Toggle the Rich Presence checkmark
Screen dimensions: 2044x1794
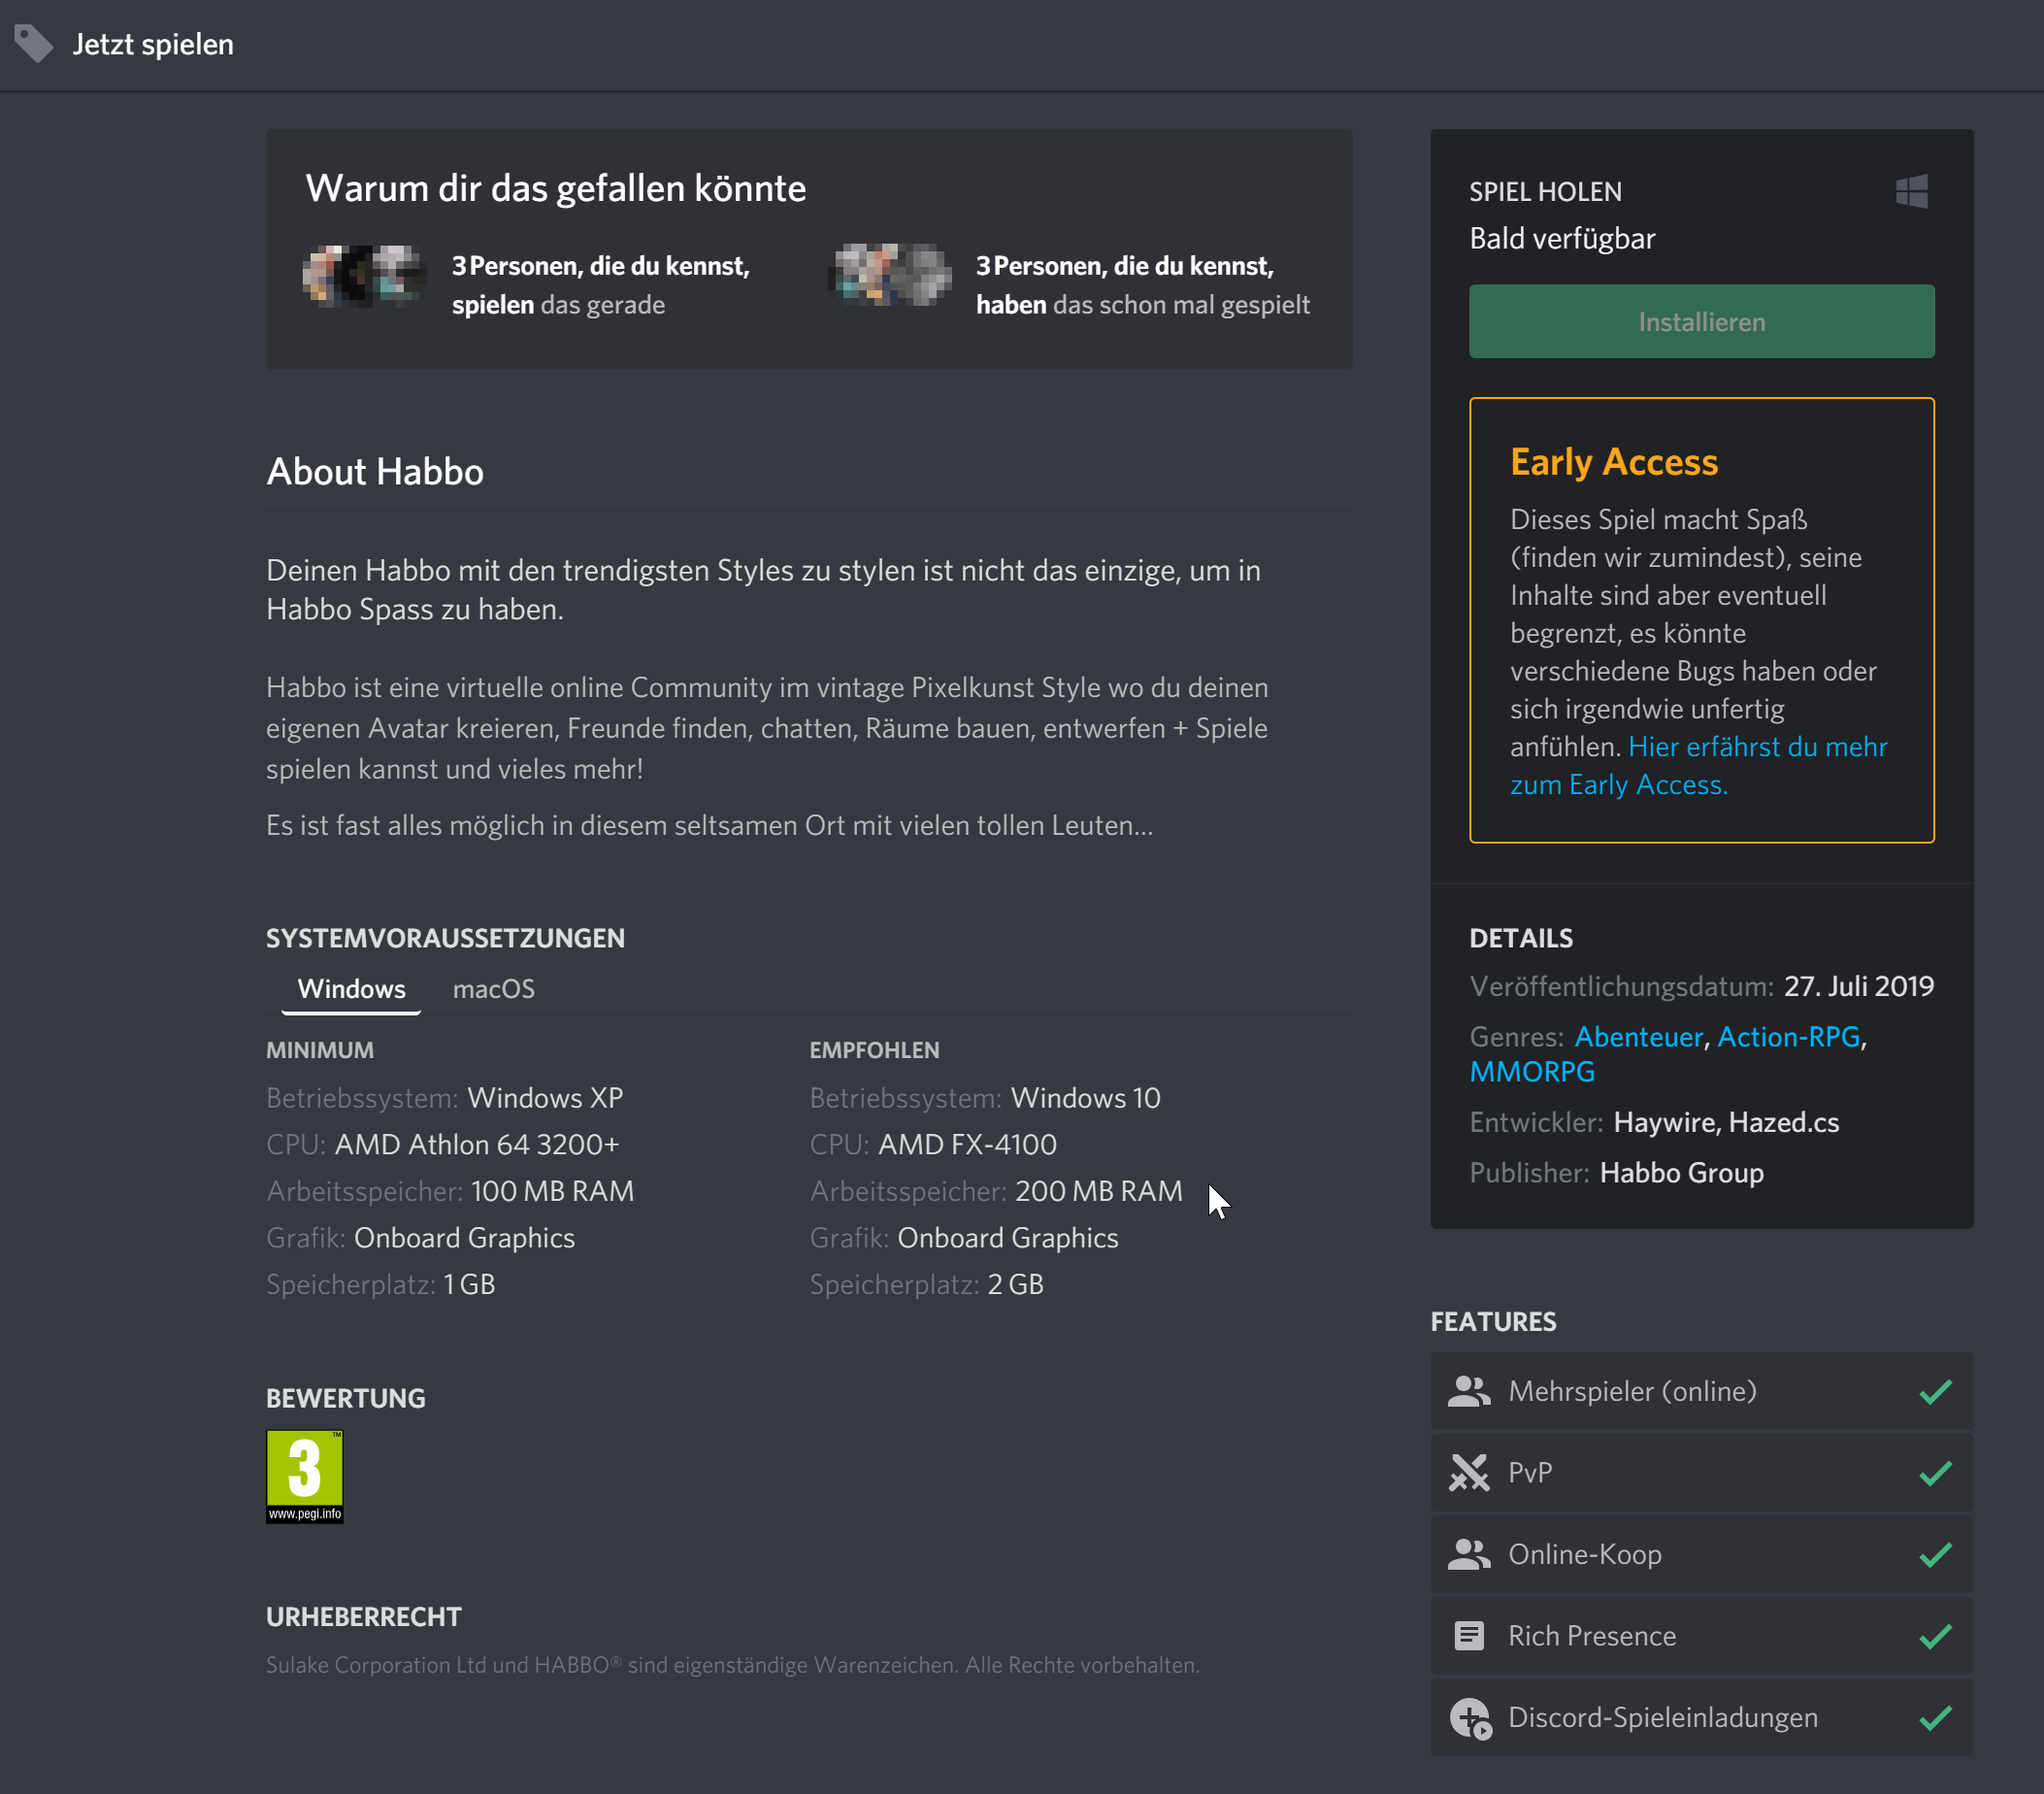pos(1936,1636)
